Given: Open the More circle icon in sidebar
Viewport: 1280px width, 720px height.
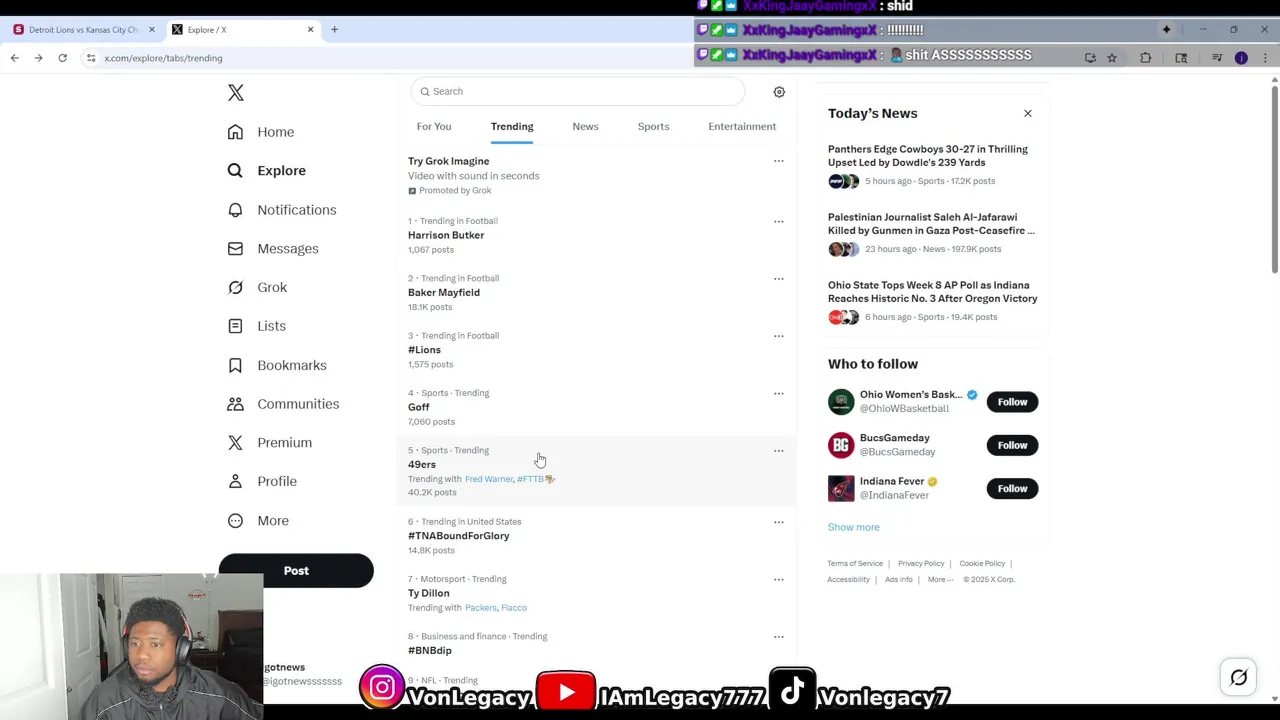Looking at the screenshot, I should pos(235,520).
